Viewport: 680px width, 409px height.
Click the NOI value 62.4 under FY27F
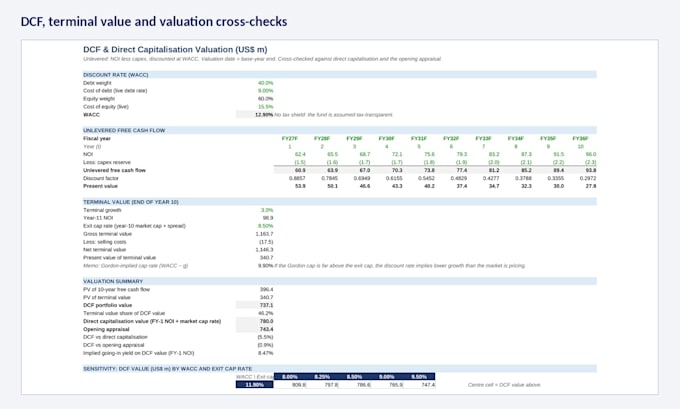300,154
